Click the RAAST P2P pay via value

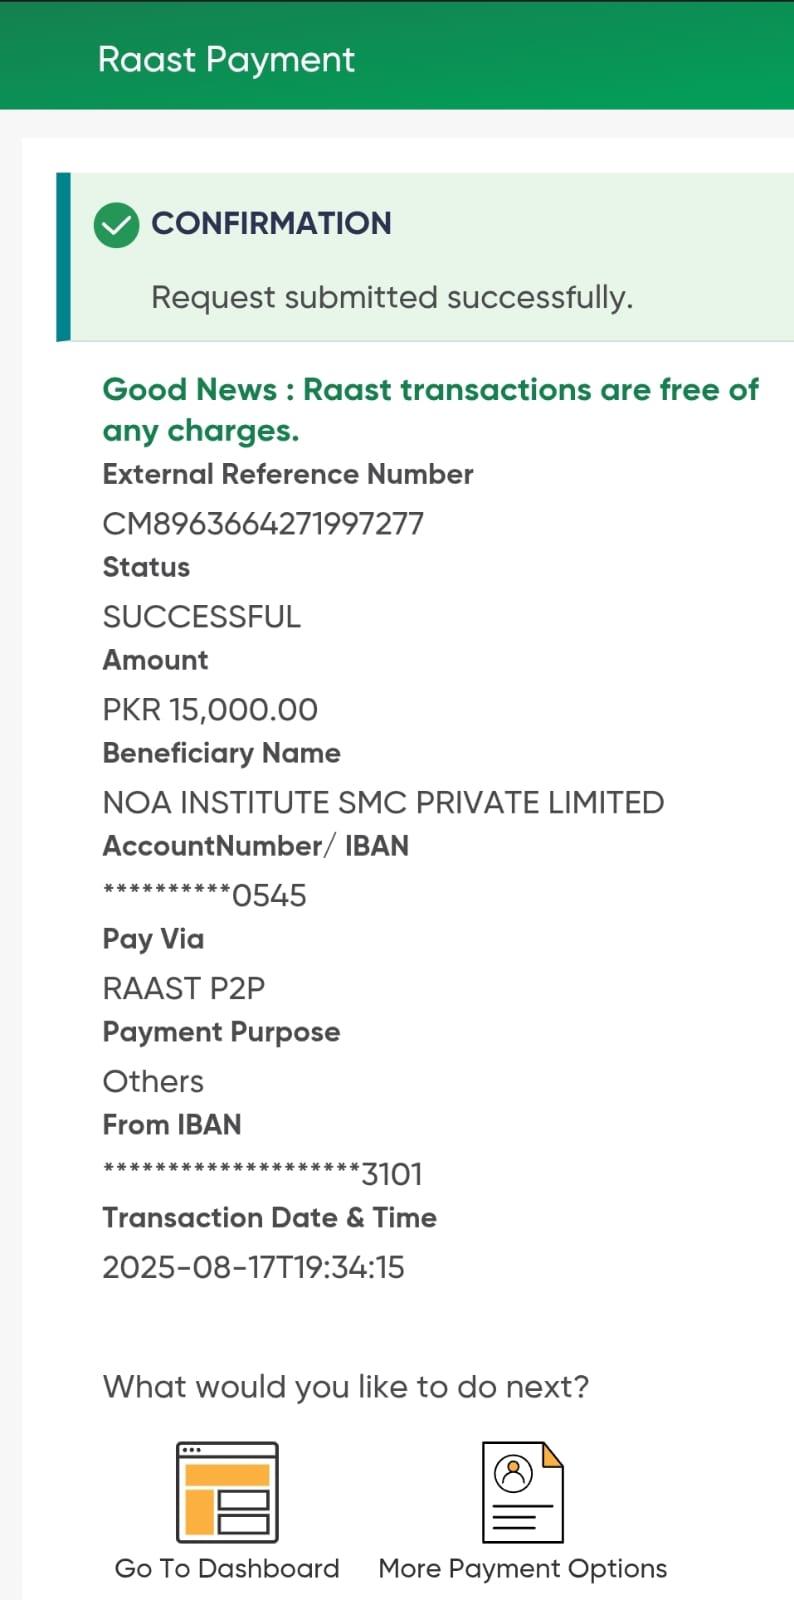point(184,988)
